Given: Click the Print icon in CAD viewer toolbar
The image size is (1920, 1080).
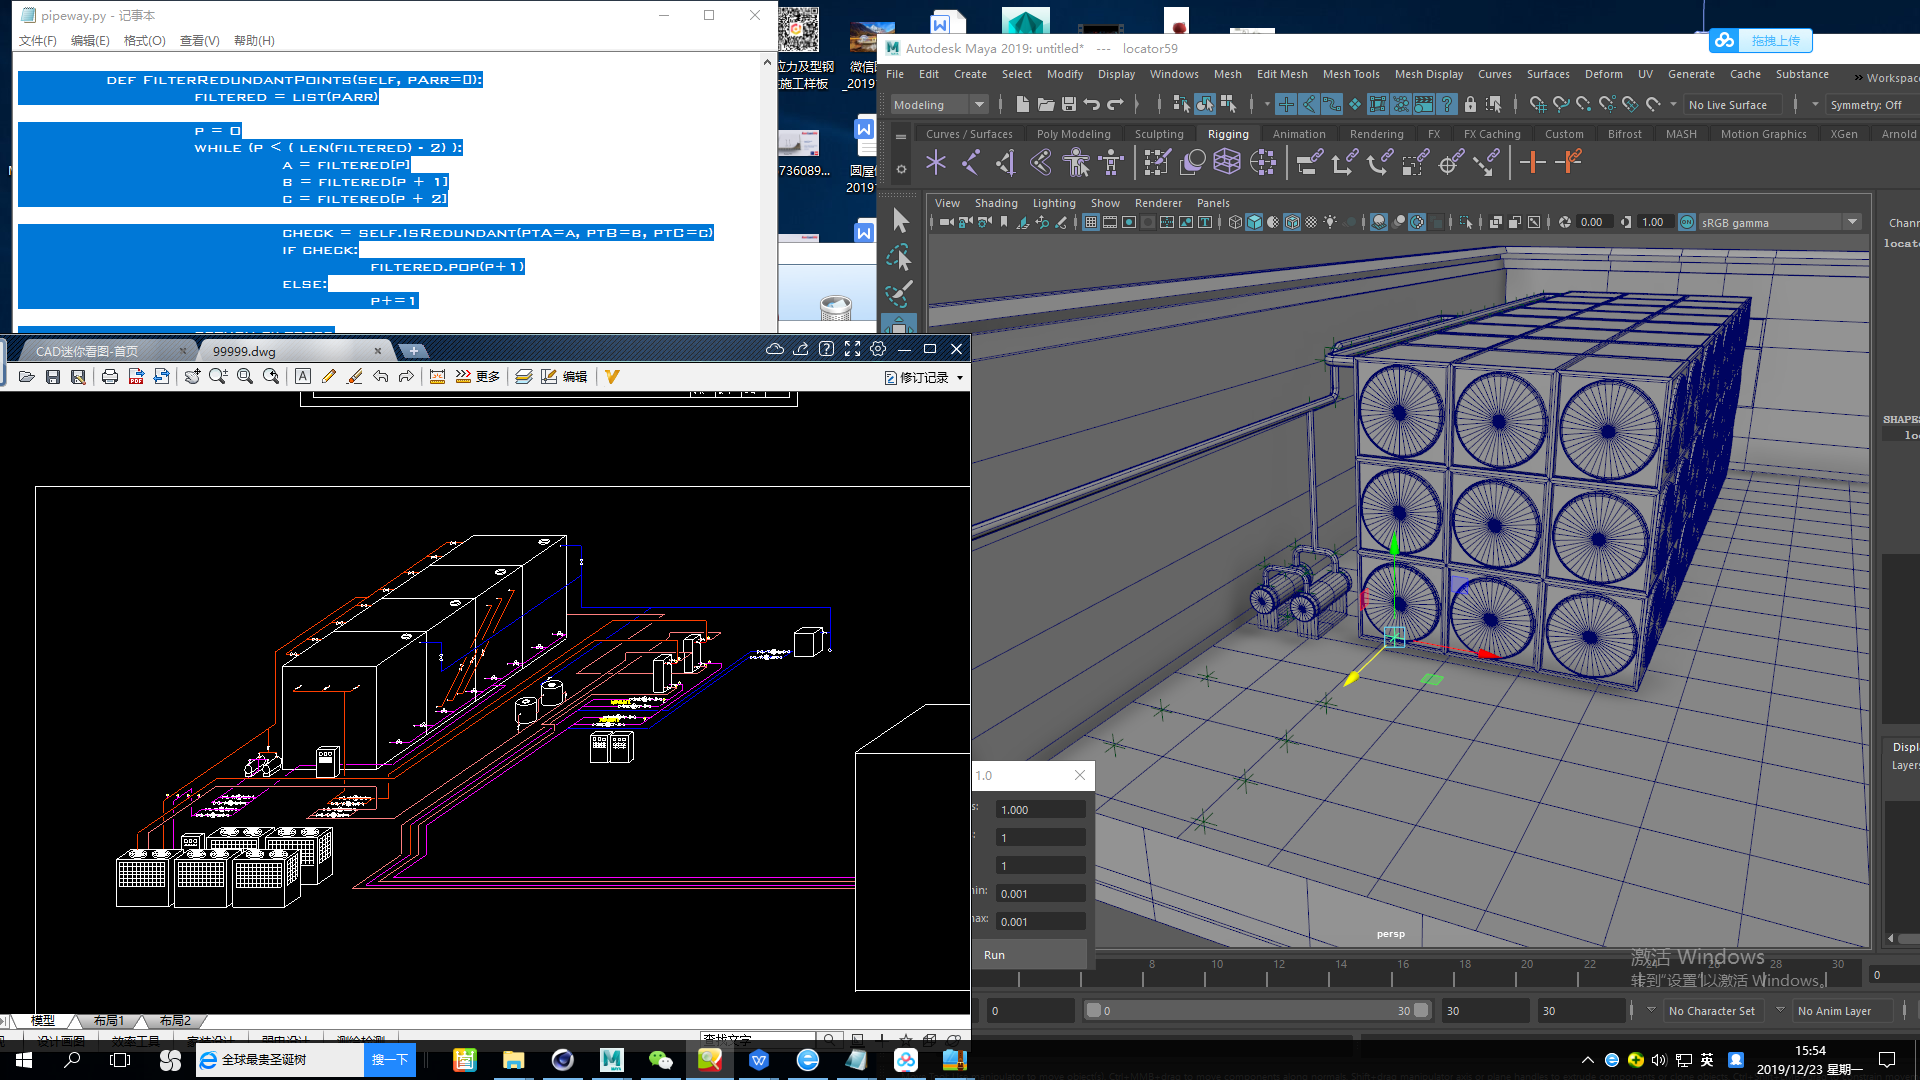Looking at the screenshot, I should click(x=110, y=377).
